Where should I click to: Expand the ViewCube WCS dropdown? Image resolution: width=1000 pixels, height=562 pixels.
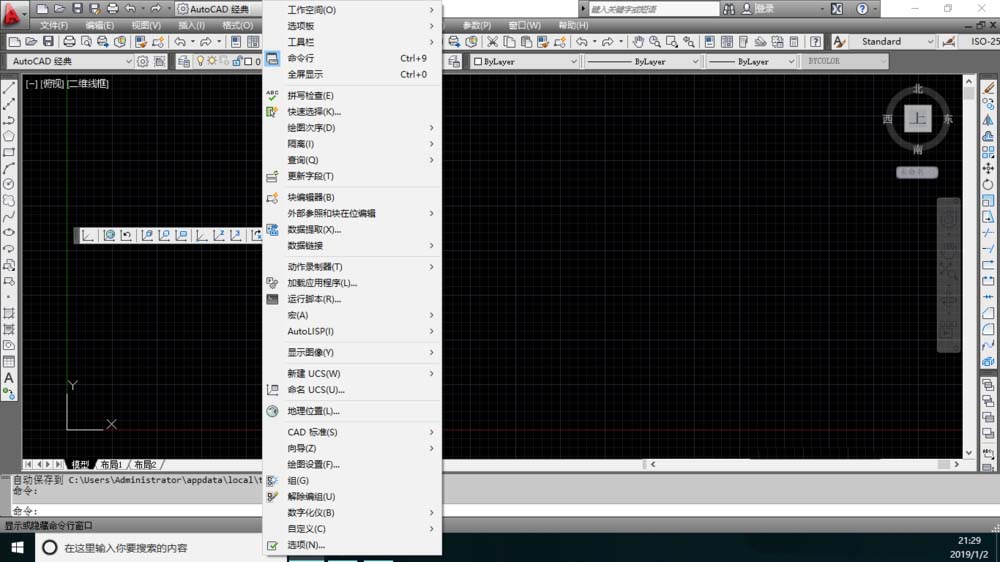coord(917,172)
